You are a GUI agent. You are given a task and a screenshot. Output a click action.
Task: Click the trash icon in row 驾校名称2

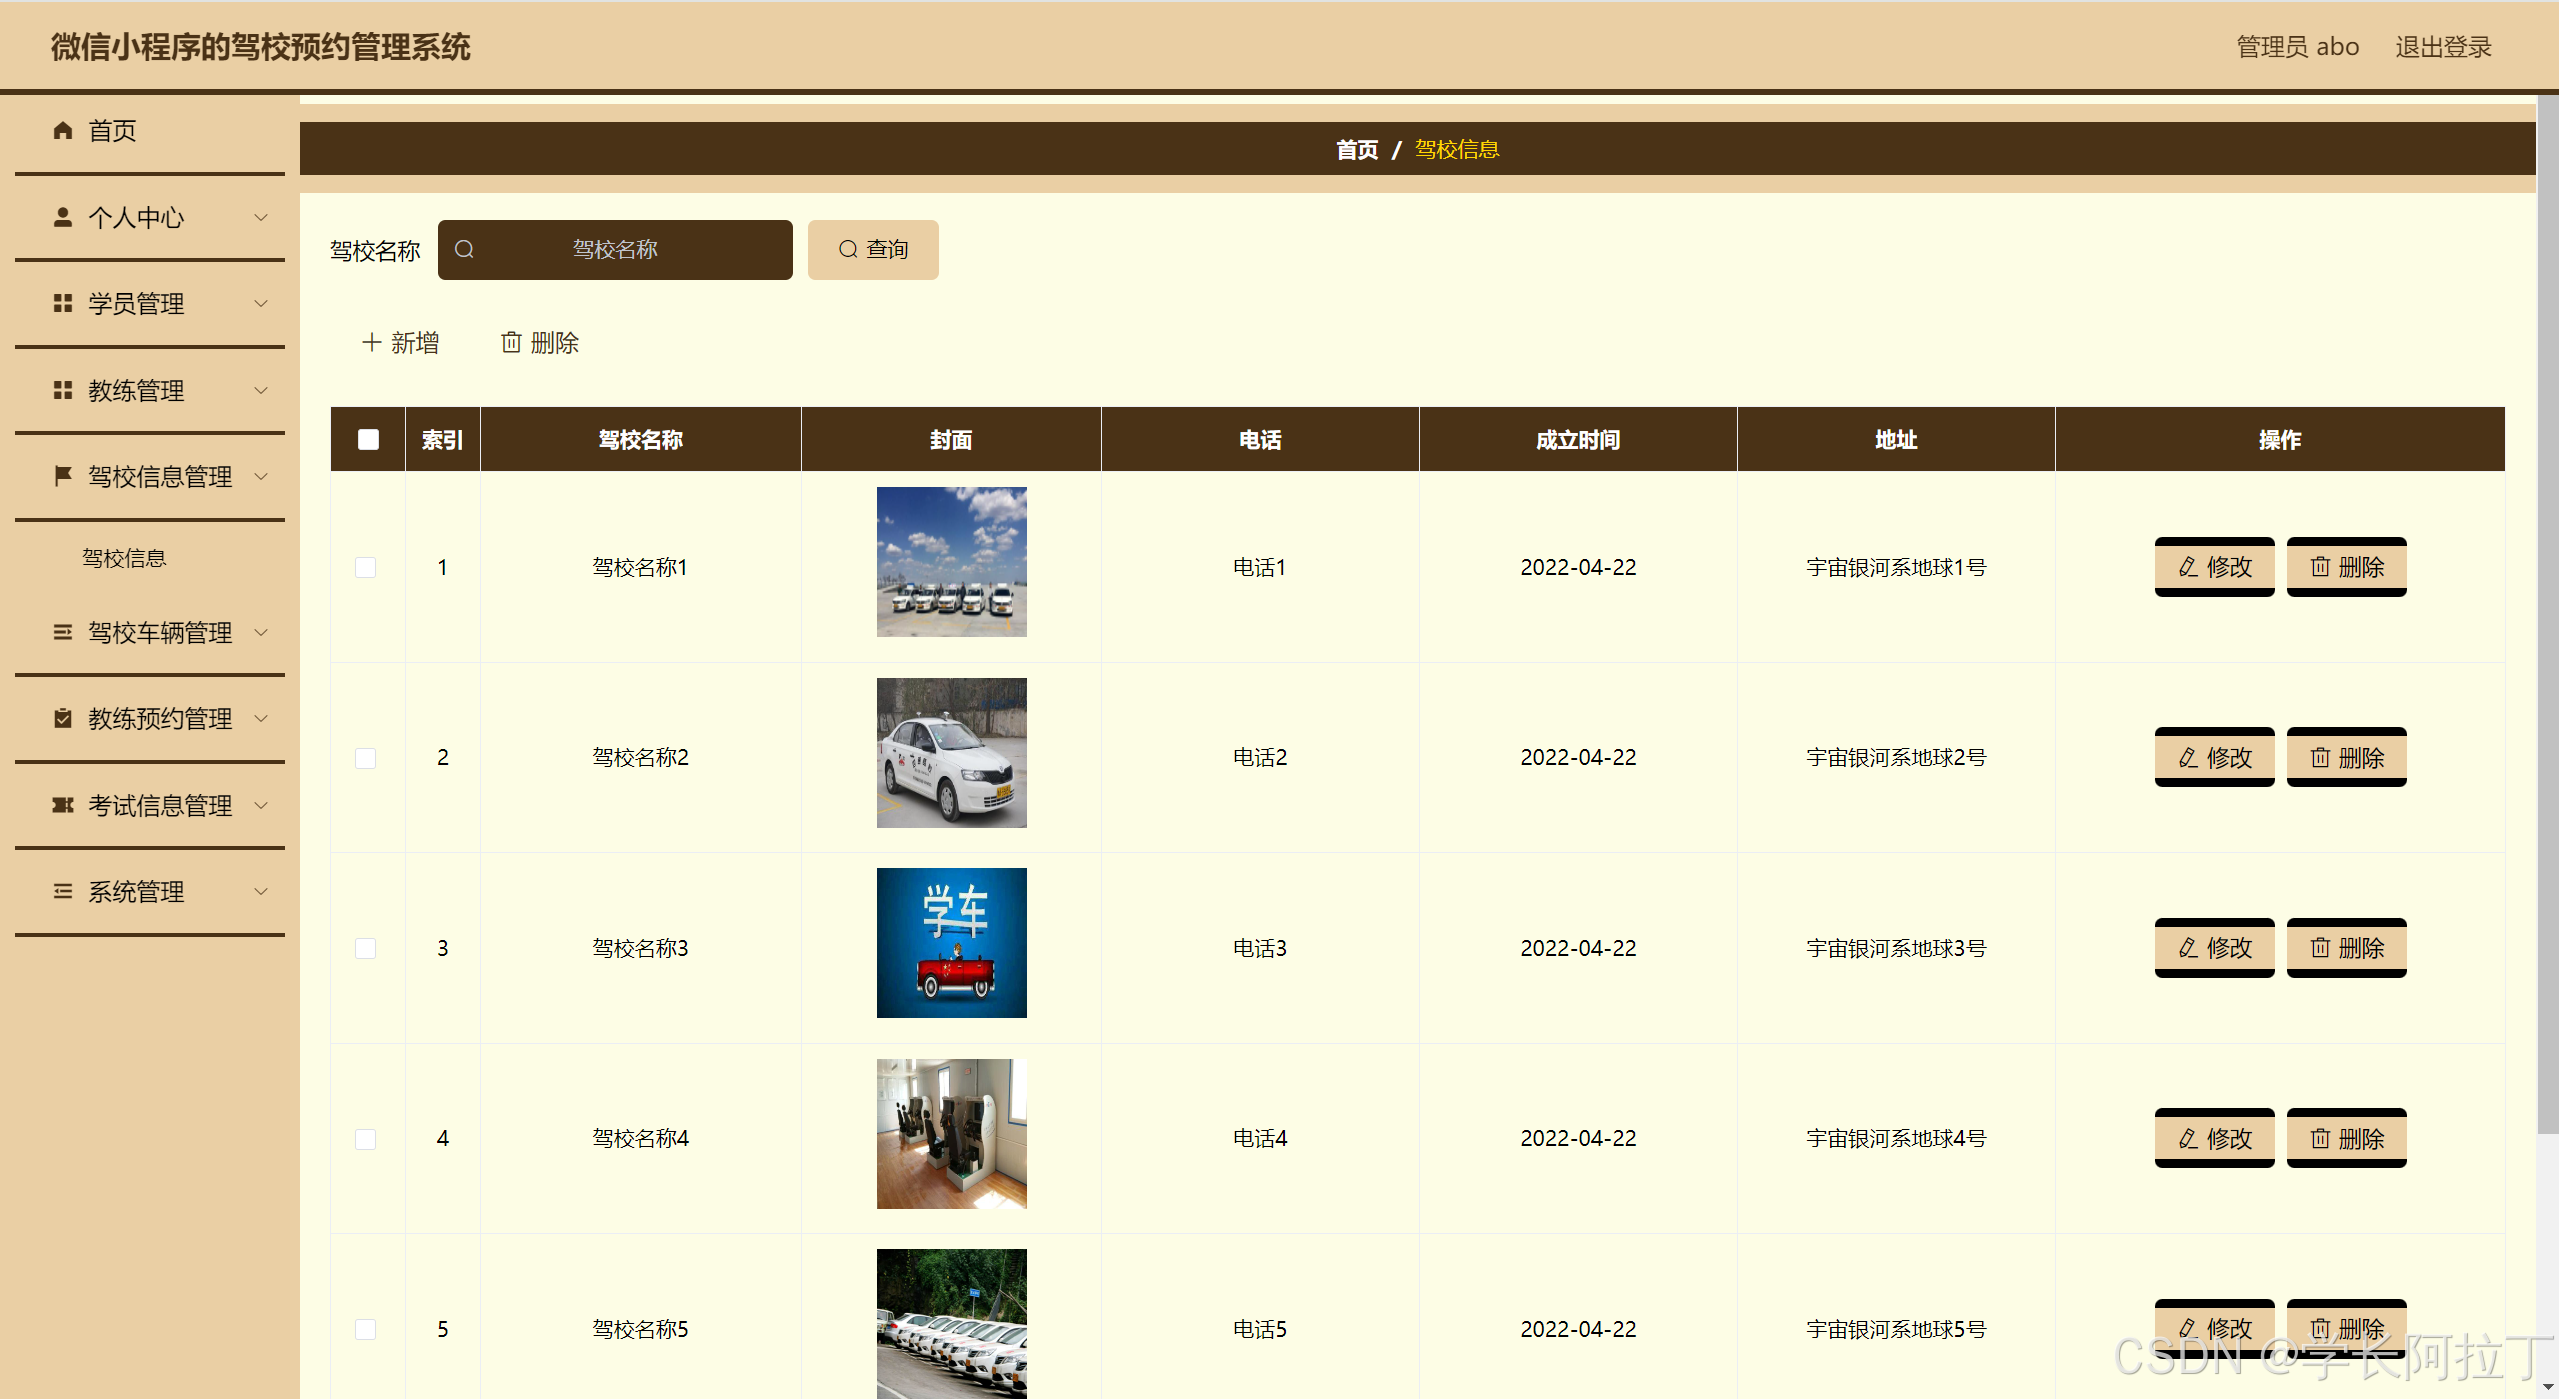[2320, 757]
